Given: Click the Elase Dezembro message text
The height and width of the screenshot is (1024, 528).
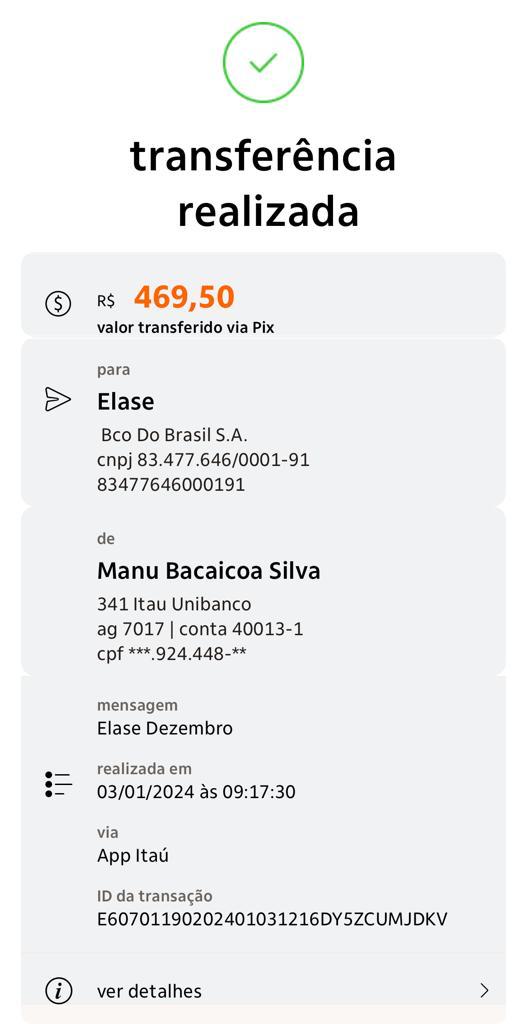Looking at the screenshot, I should click(x=165, y=728).
